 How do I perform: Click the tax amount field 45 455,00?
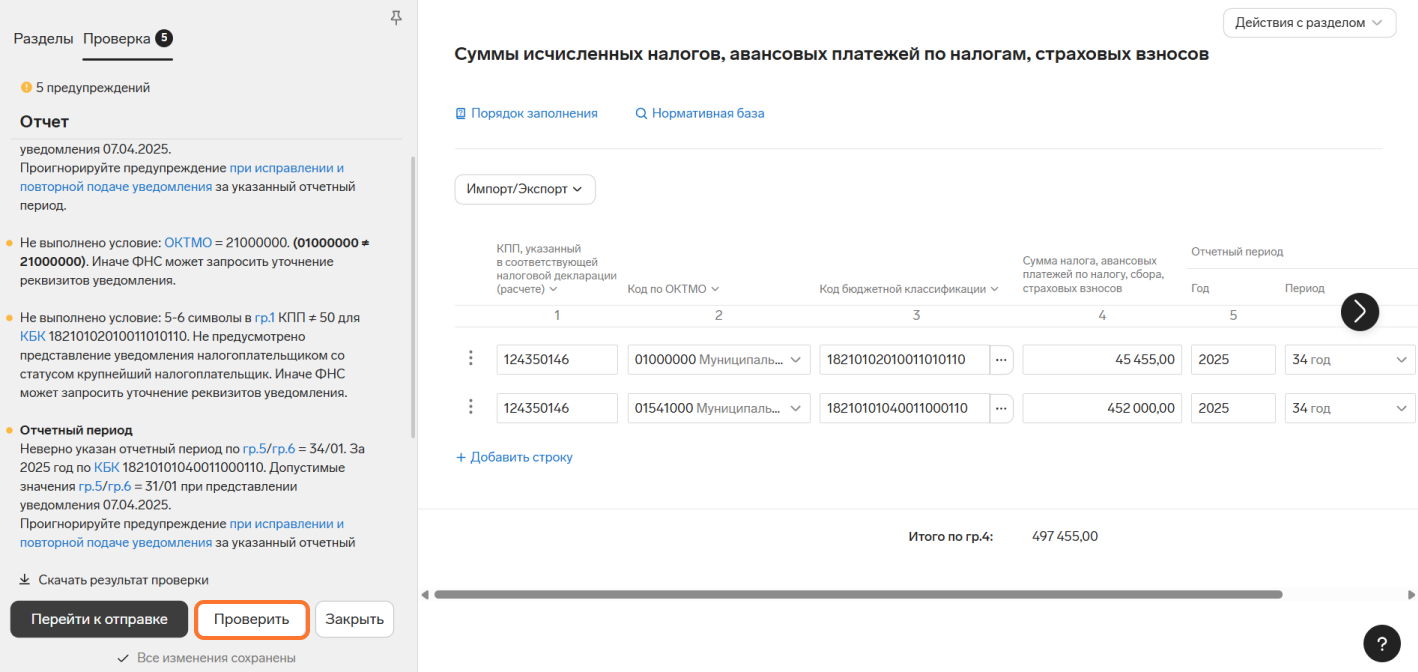pyautogui.click(x=1101, y=360)
